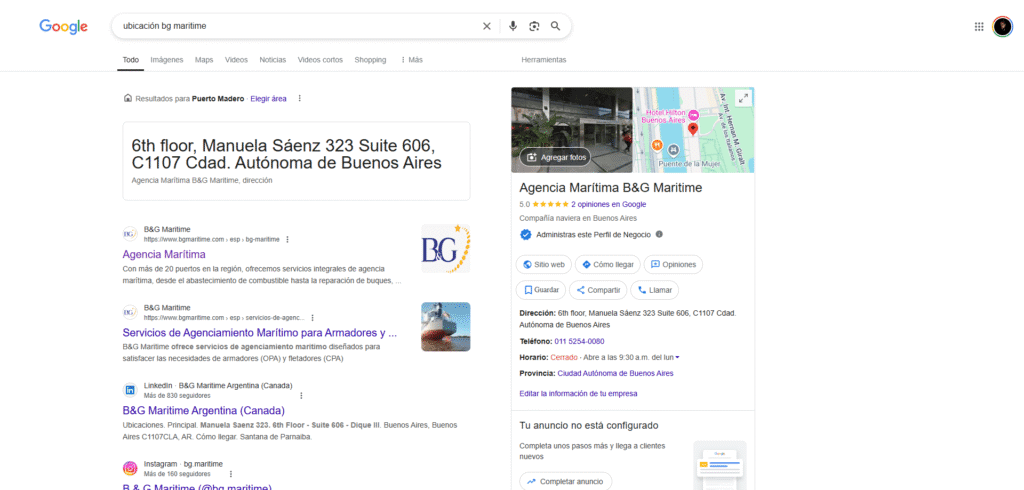Click Editar la información de tu empresa

[578, 393]
